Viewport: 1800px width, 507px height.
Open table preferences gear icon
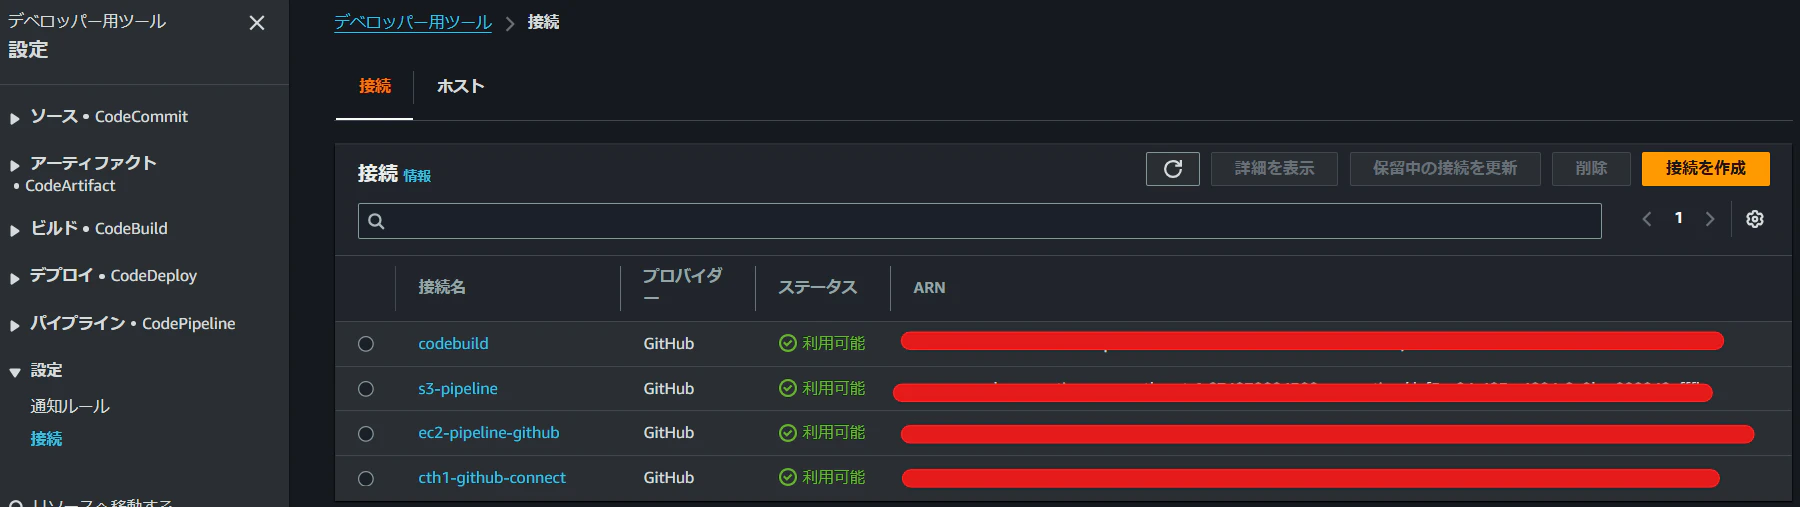coord(1755,219)
